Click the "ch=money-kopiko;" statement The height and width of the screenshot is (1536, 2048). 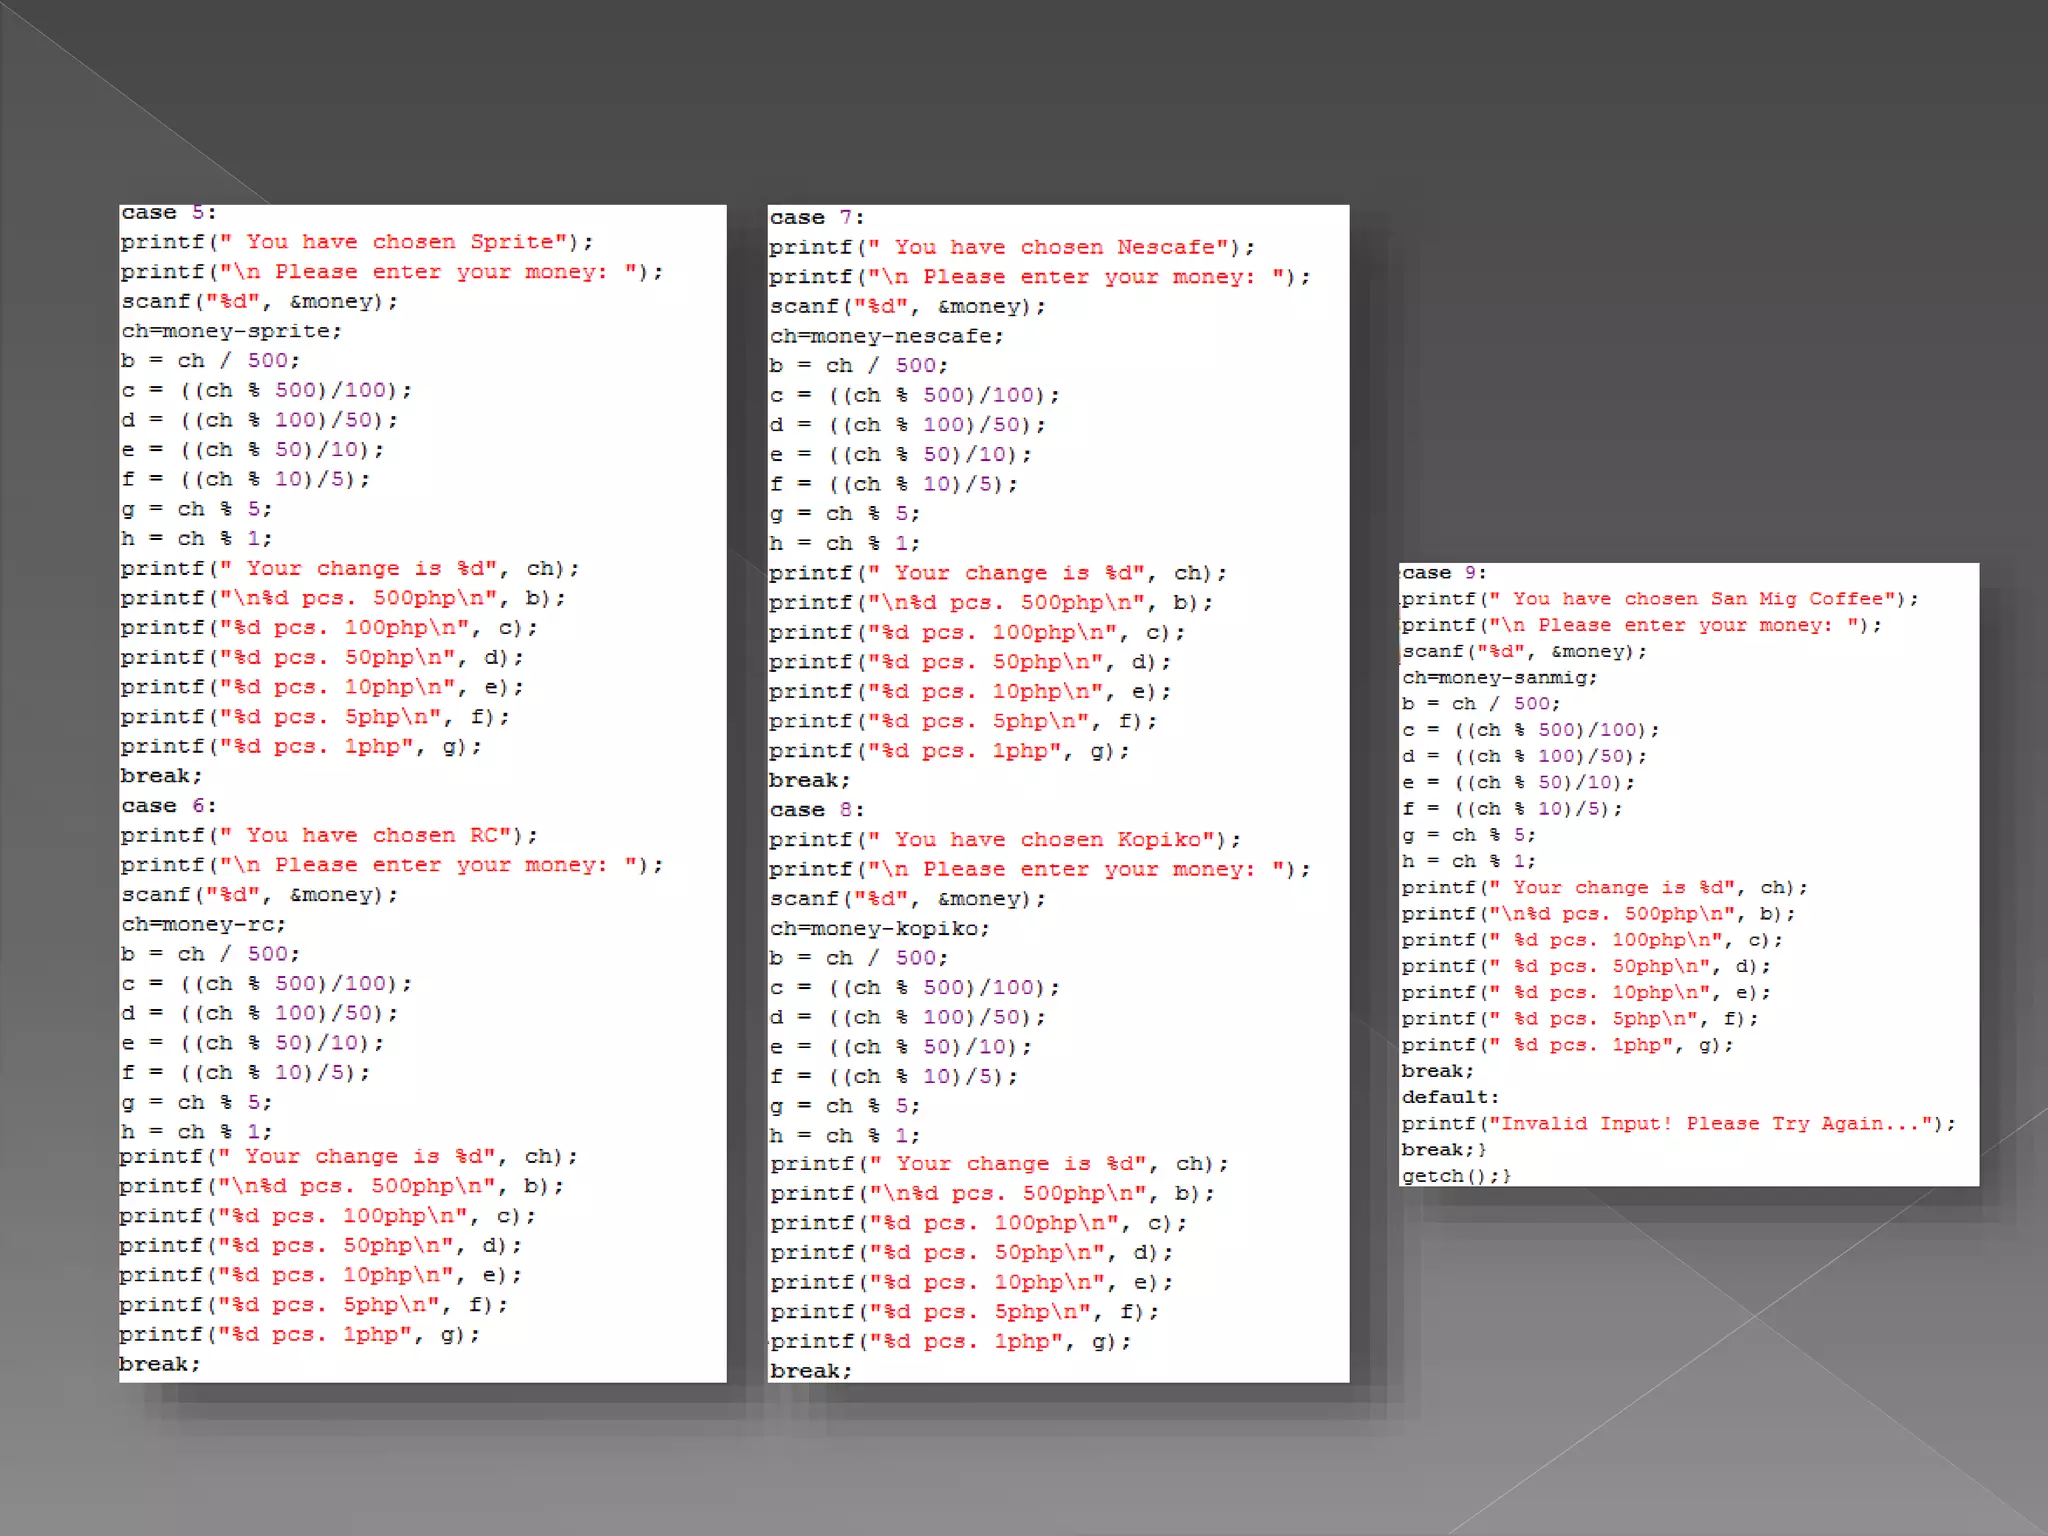[880, 929]
